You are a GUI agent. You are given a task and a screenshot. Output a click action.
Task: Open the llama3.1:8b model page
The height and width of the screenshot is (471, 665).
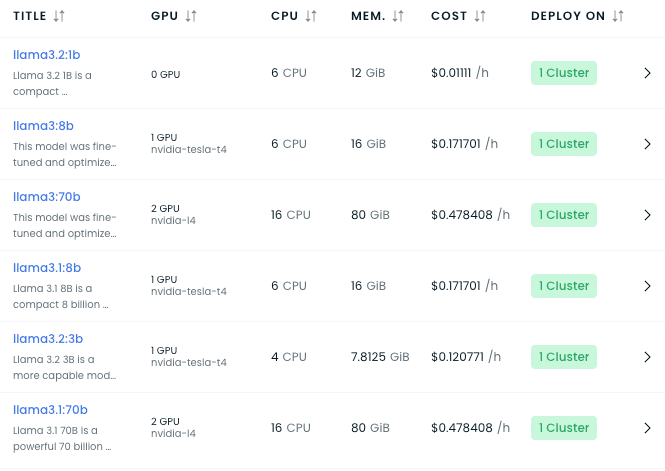[x=47, y=268]
